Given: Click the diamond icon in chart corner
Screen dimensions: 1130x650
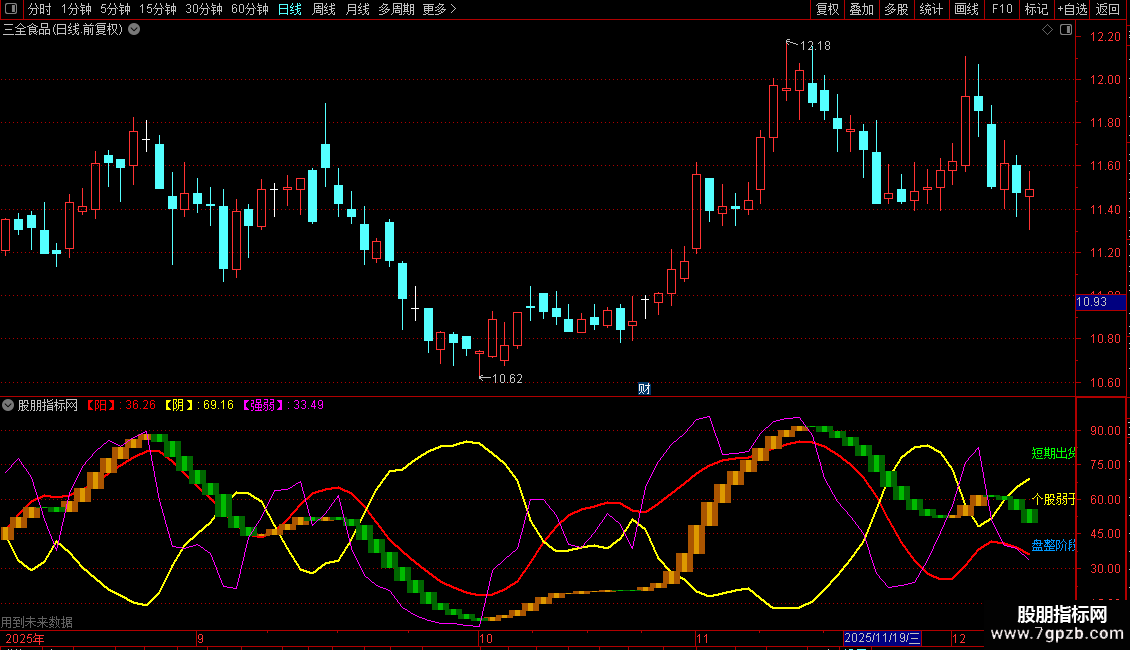Looking at the screenshot, I should point(1047,30).
